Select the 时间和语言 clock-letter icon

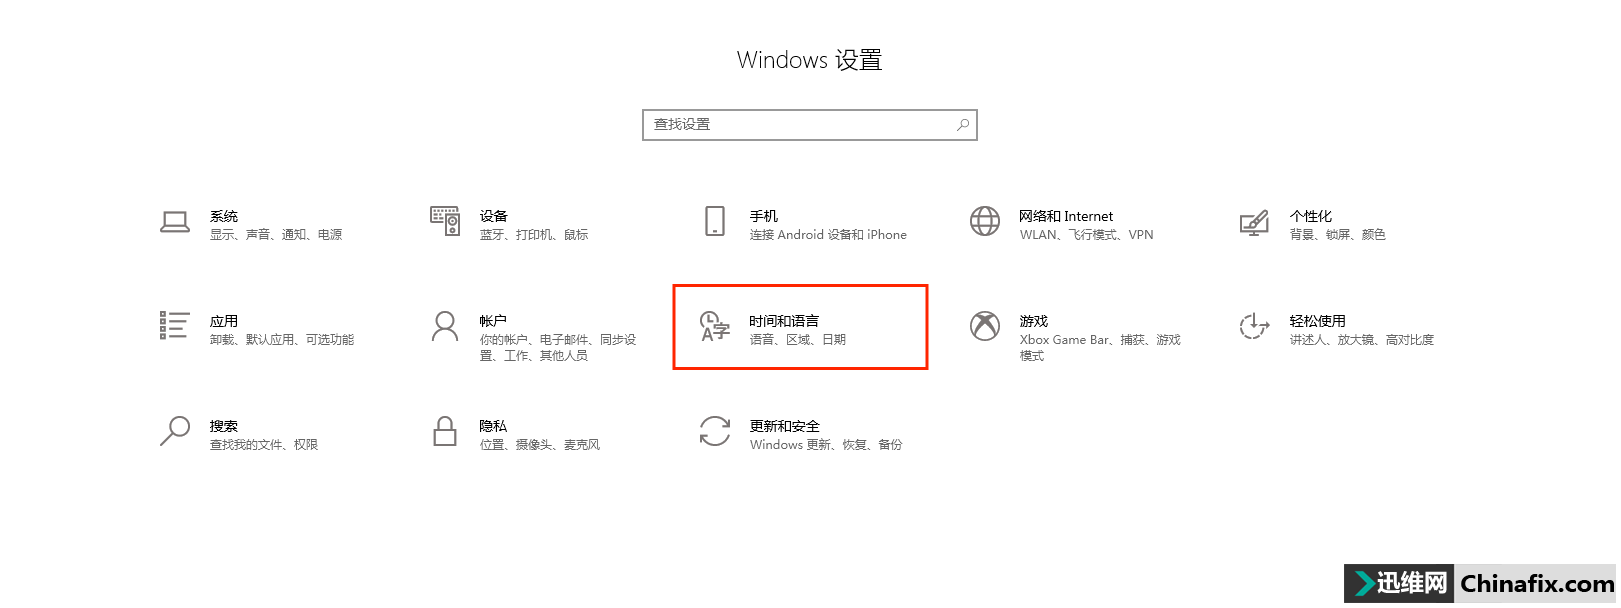click(715, 326)
